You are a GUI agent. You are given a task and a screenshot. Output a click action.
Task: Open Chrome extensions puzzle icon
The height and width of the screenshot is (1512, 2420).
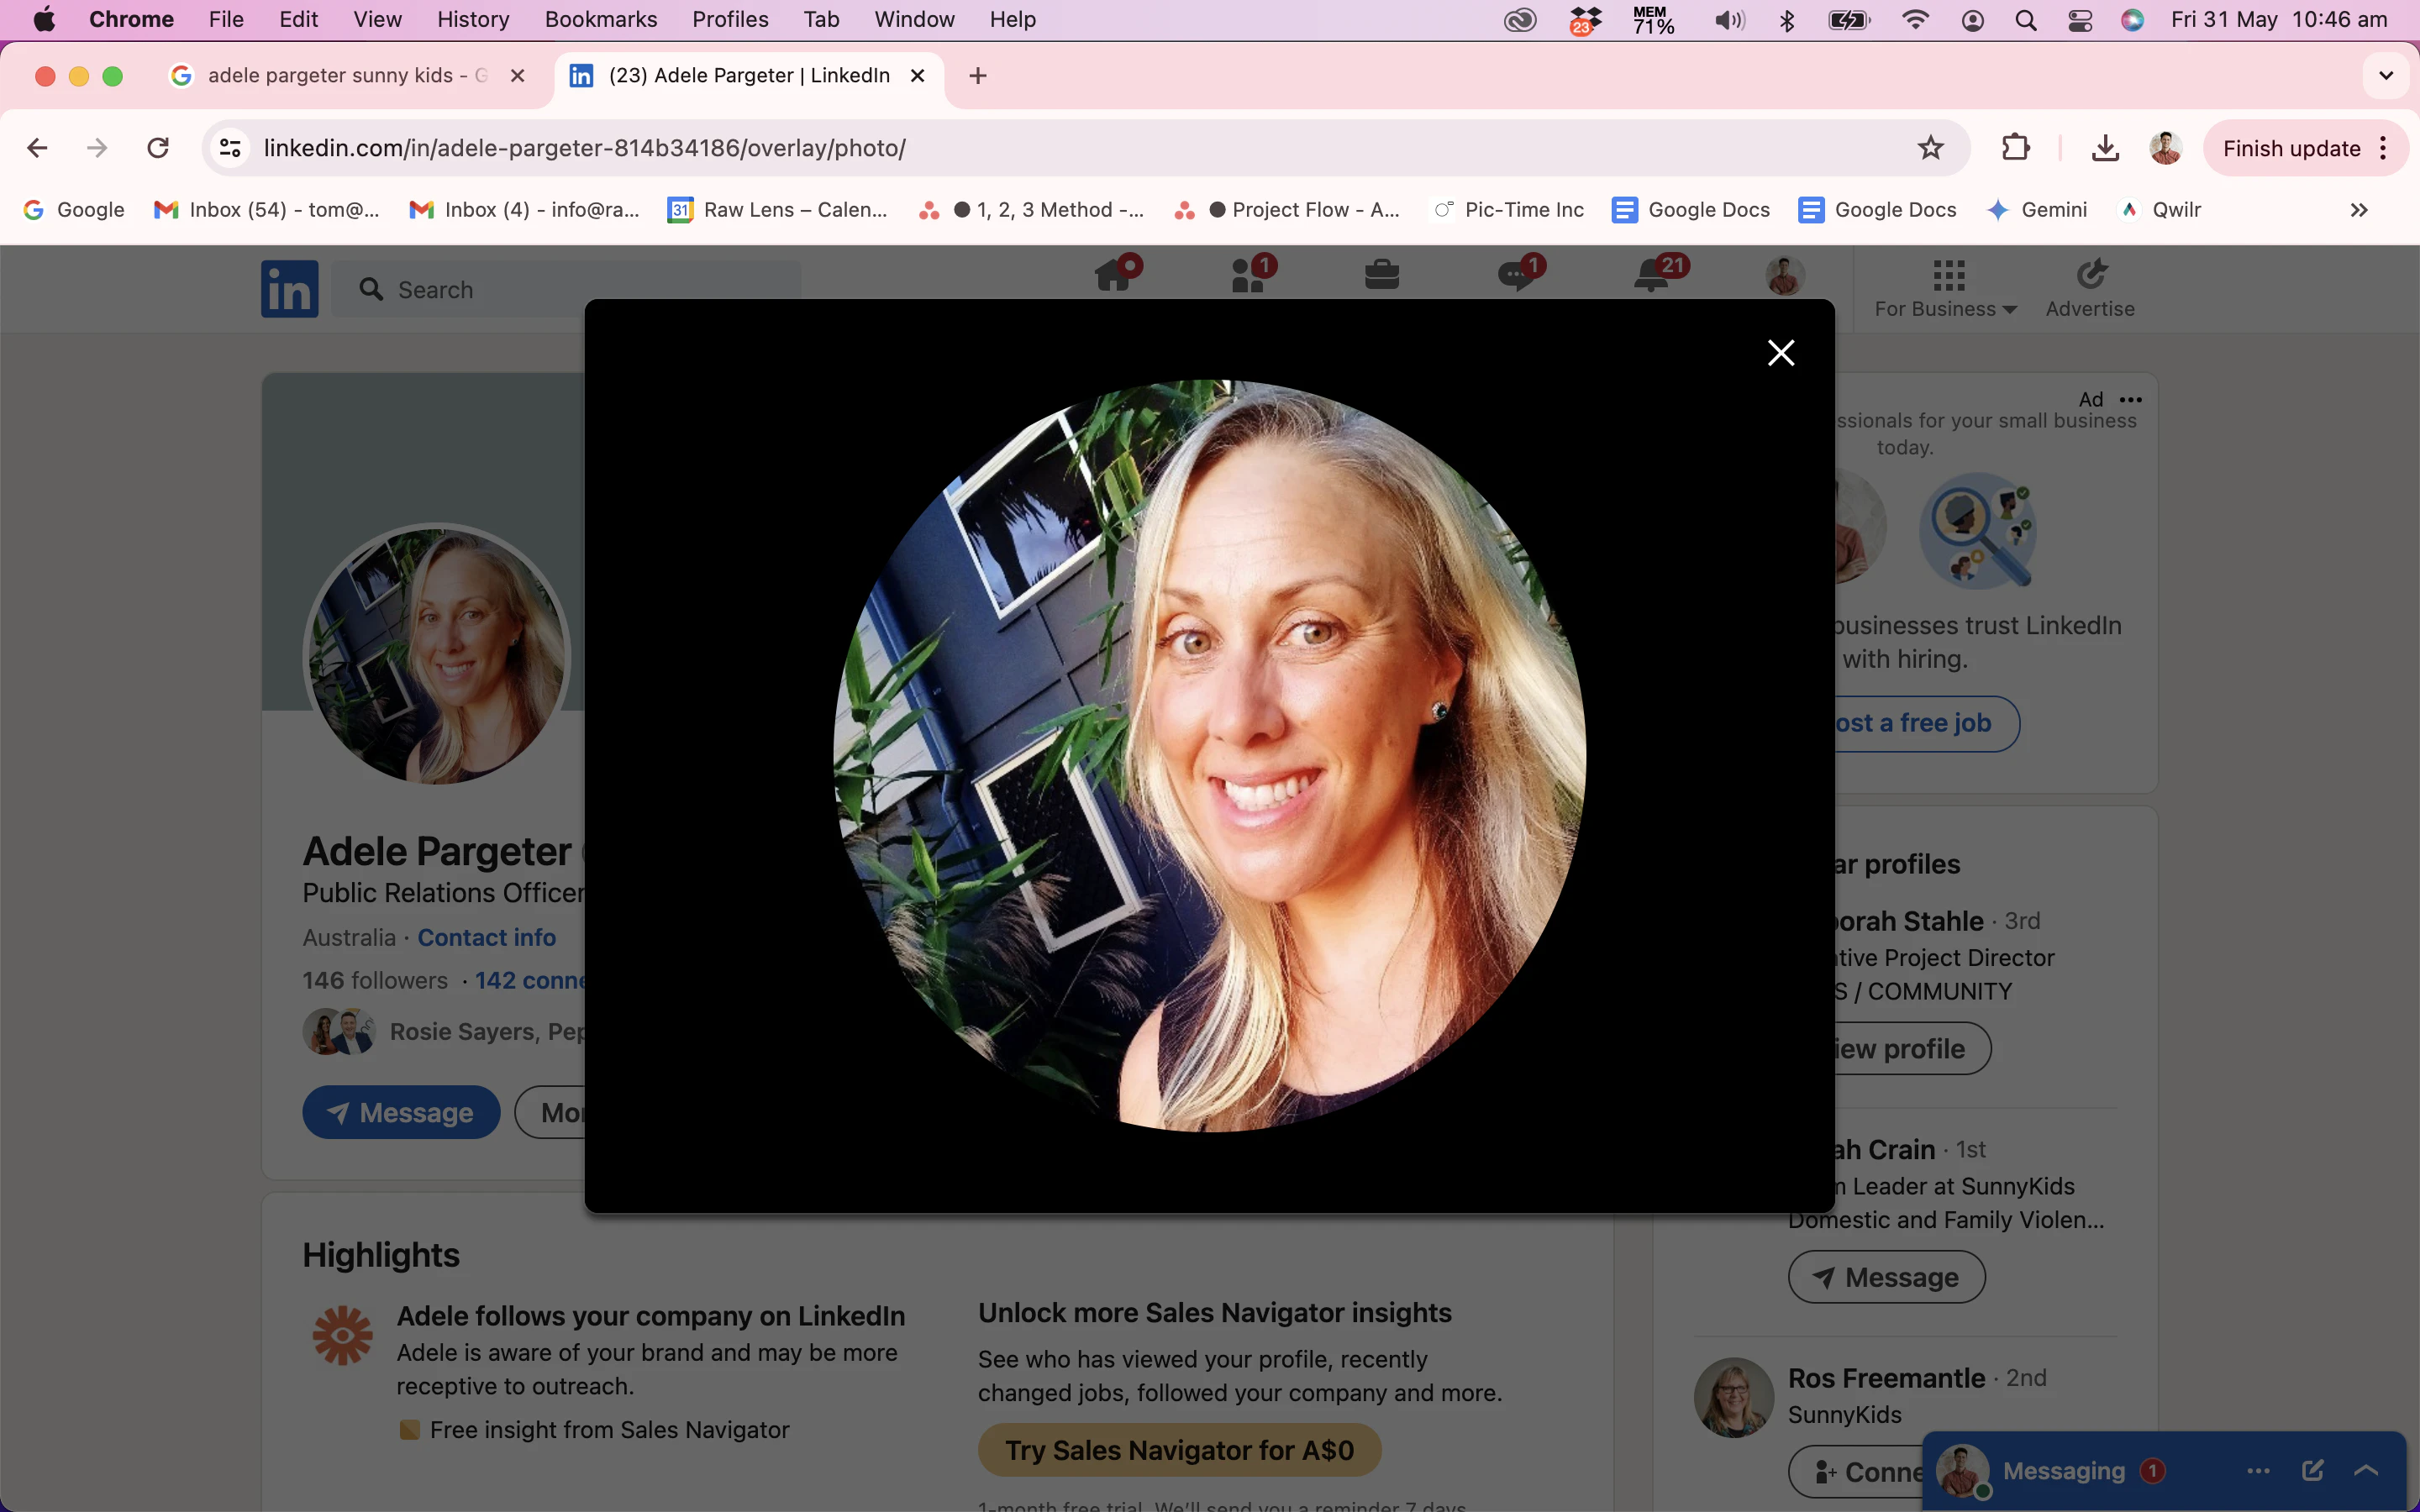tap(2015, 149)
